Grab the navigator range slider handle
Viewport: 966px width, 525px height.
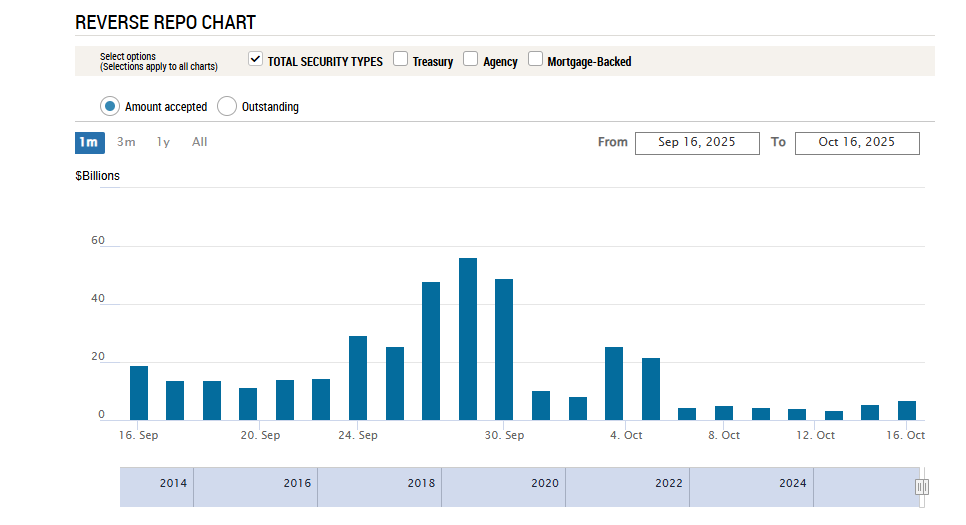(922, 487)
